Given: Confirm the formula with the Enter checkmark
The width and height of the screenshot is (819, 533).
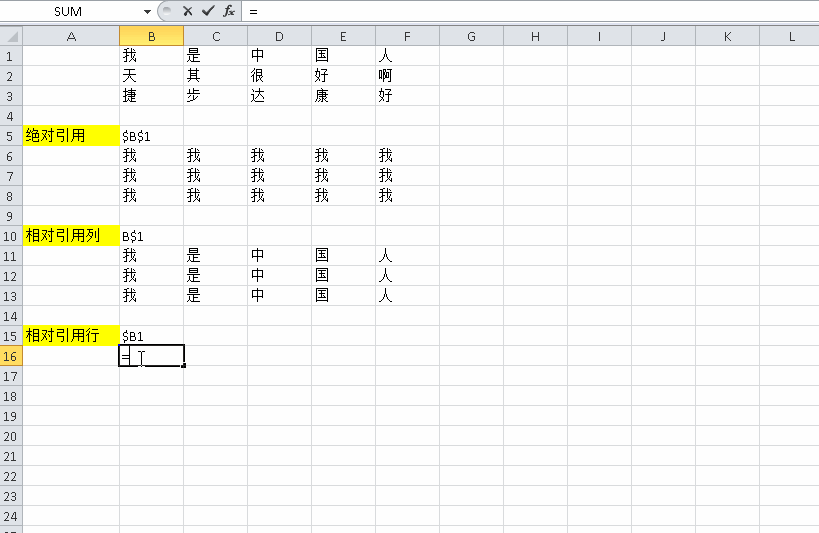Looking at the screenshot, I should click(208, 11).
